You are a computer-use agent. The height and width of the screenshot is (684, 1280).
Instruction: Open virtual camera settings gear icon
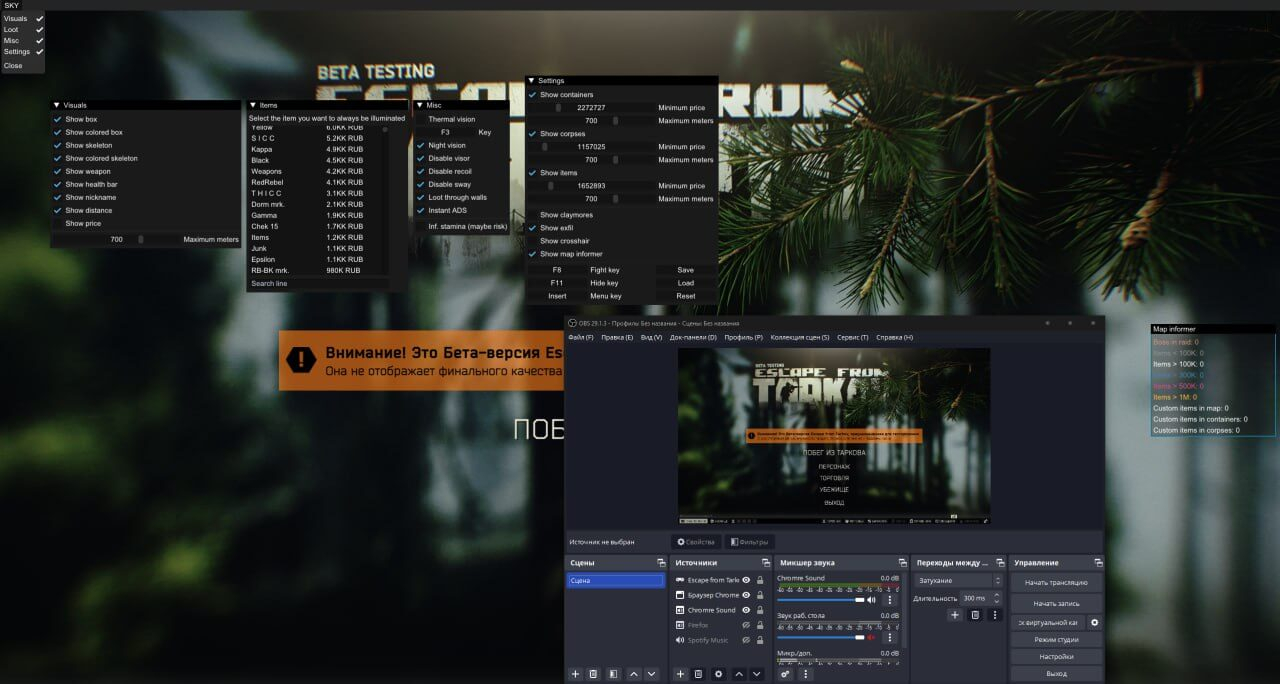(x=1094, y=622)
